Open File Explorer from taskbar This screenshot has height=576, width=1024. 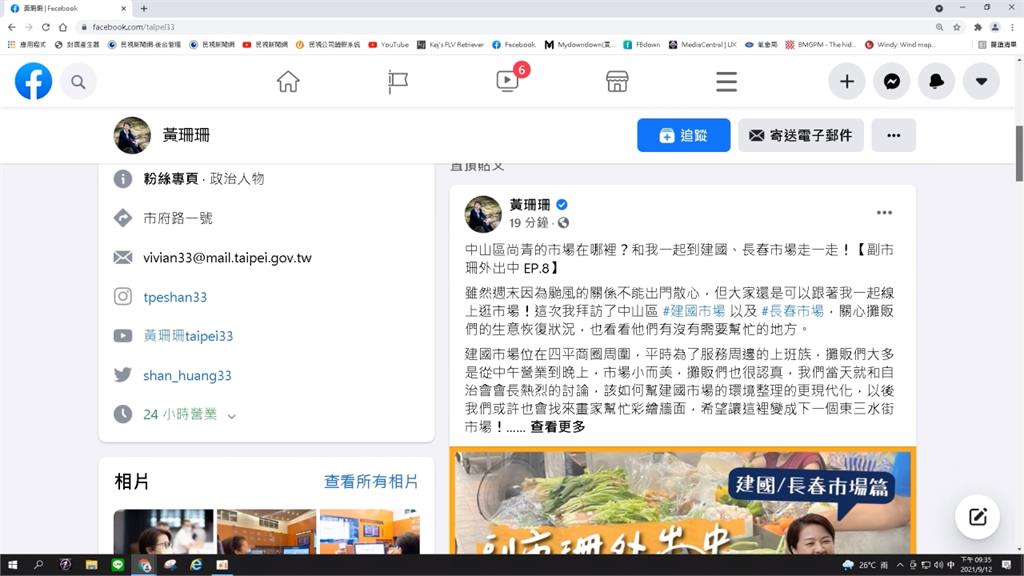pyautogui.click(x=91, y=565)
